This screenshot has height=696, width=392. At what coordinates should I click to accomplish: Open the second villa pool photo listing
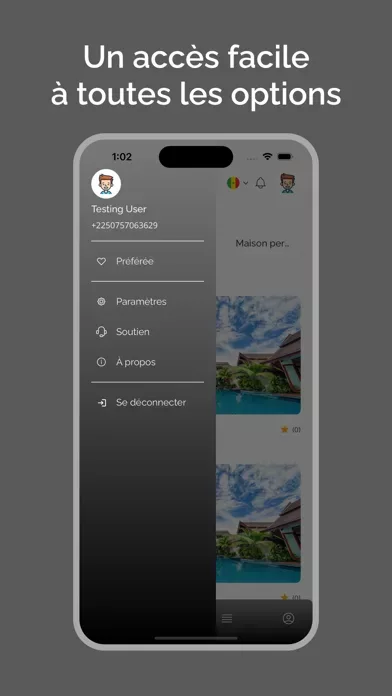(x=258, y=523)
